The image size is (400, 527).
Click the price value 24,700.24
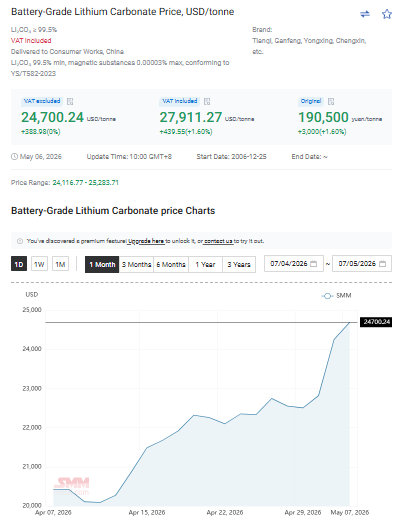tap(52, 117)
